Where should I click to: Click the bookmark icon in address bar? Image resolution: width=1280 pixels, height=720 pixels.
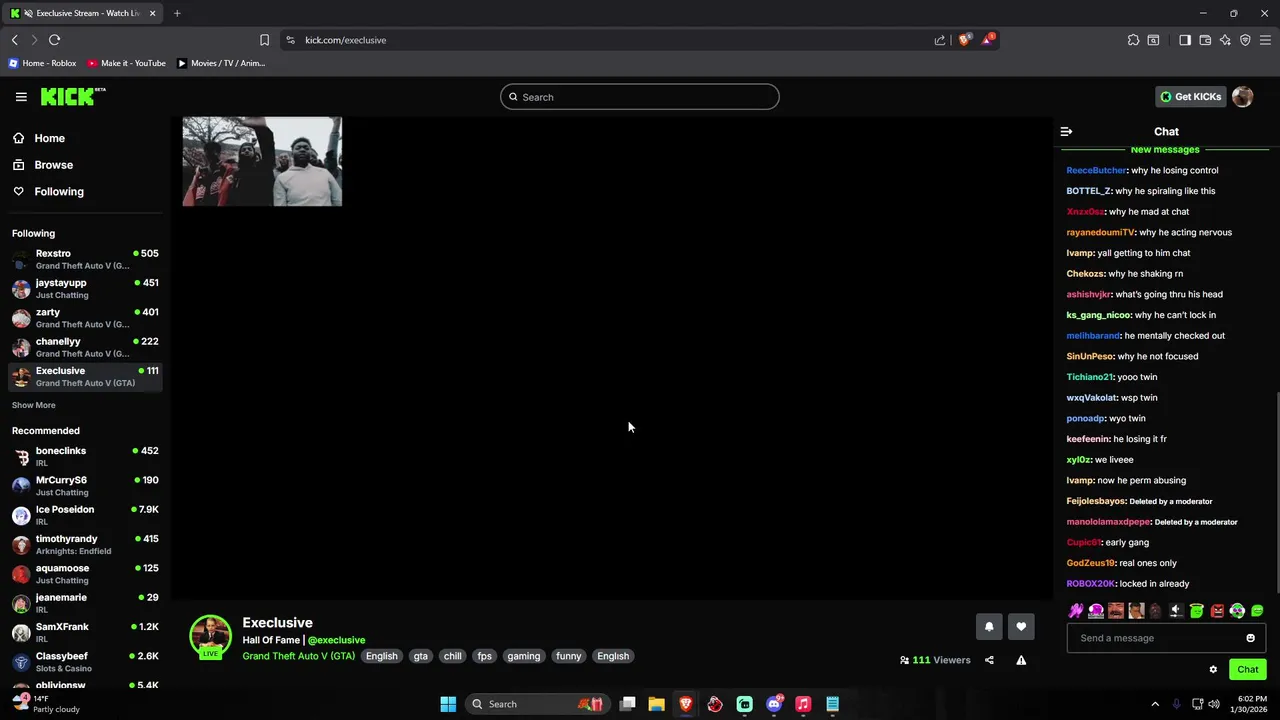264,40
